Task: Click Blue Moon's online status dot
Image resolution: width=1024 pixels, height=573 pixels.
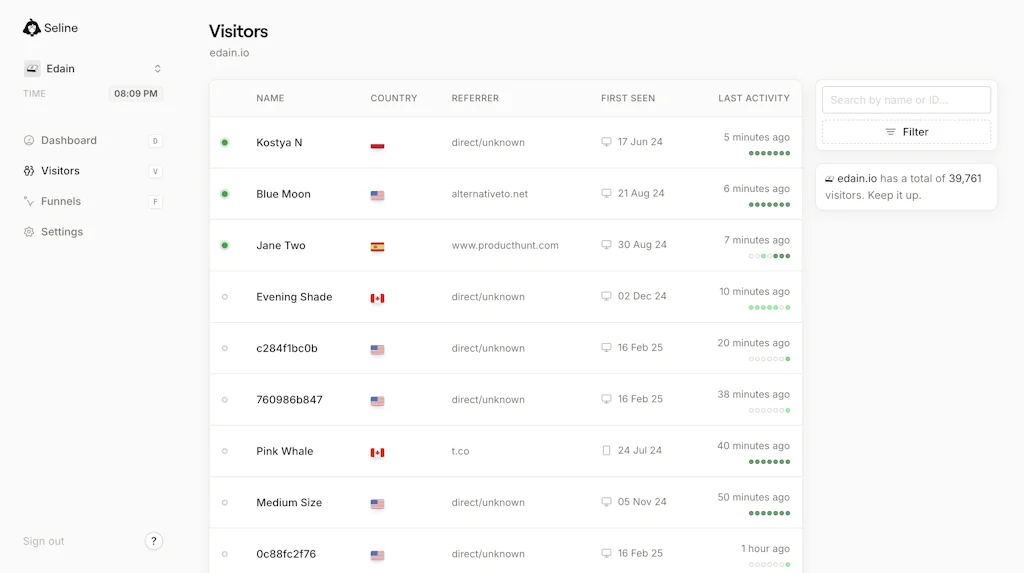Action: tap(225, 194)
